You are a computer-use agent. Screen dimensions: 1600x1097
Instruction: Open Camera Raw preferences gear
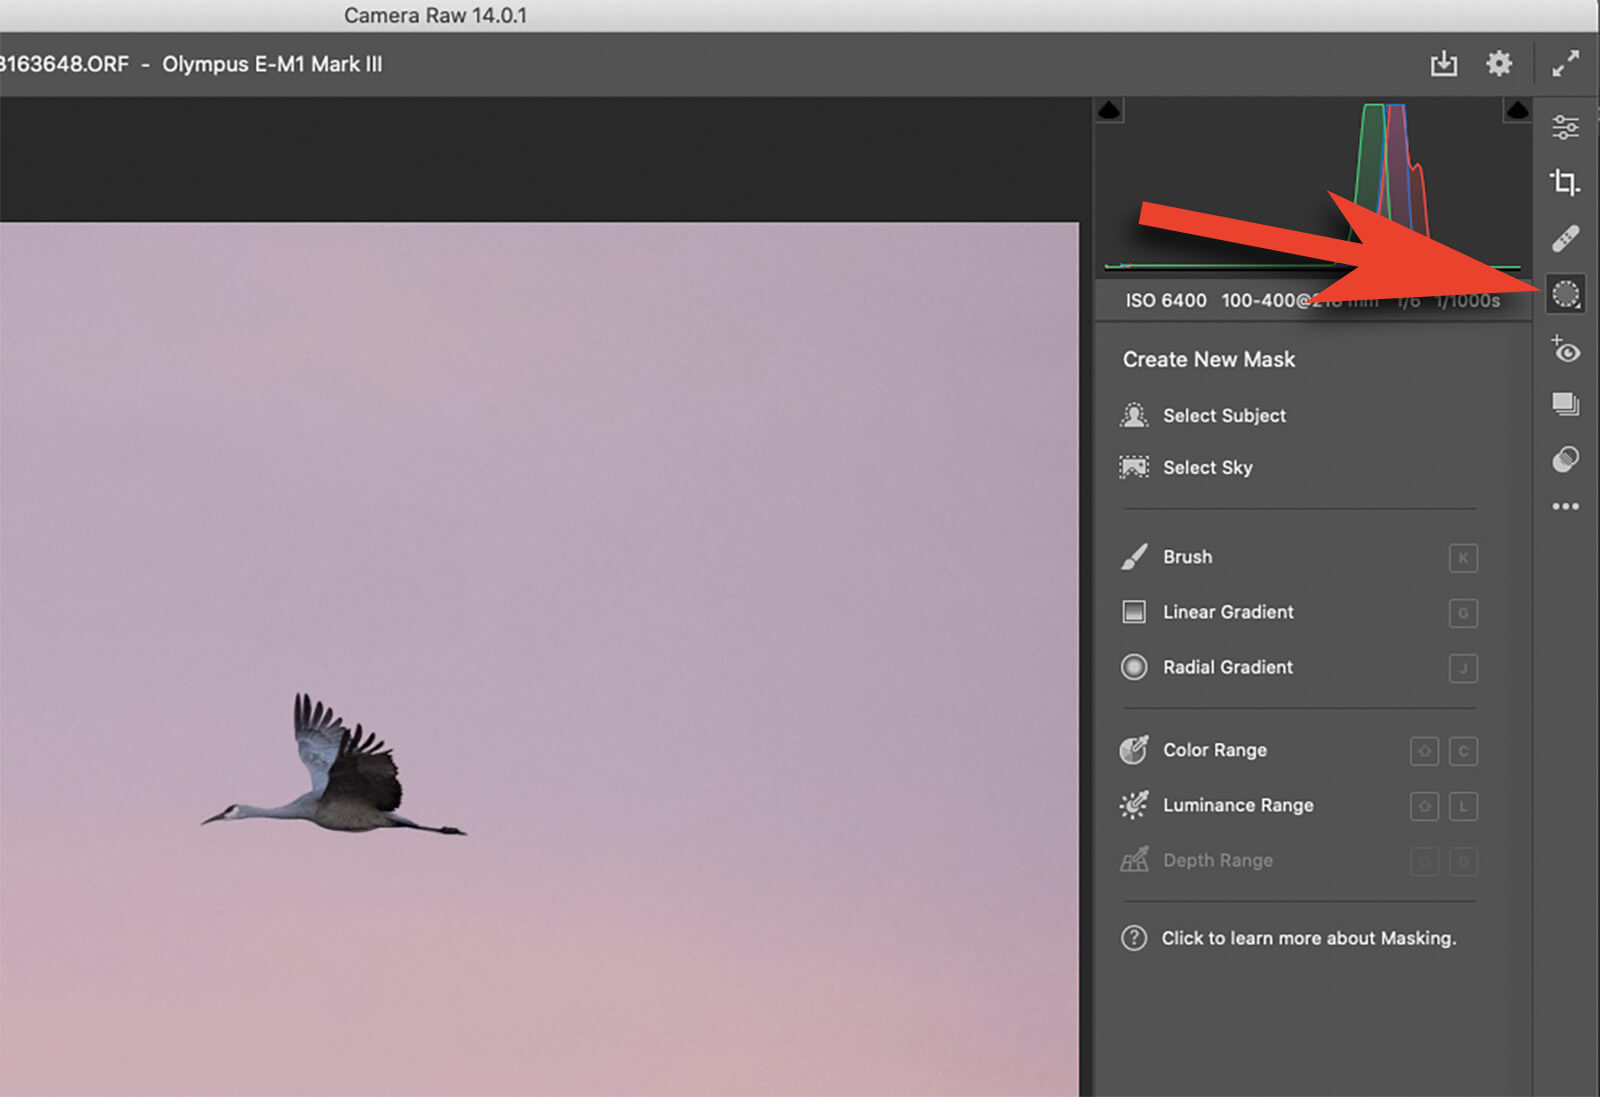(x=1498, y=64)
